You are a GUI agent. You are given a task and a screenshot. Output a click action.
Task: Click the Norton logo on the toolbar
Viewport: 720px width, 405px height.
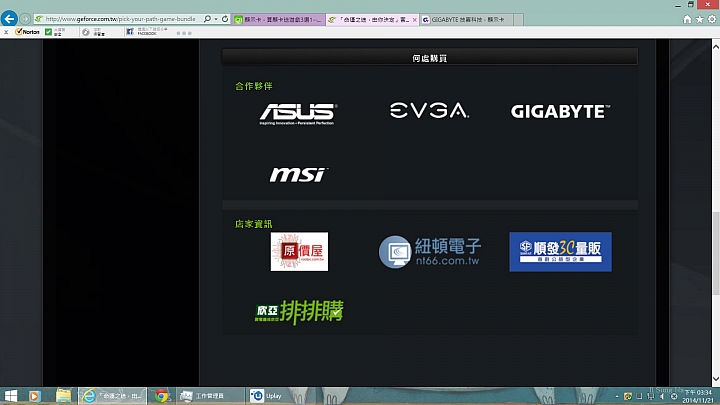pos(28,32)
